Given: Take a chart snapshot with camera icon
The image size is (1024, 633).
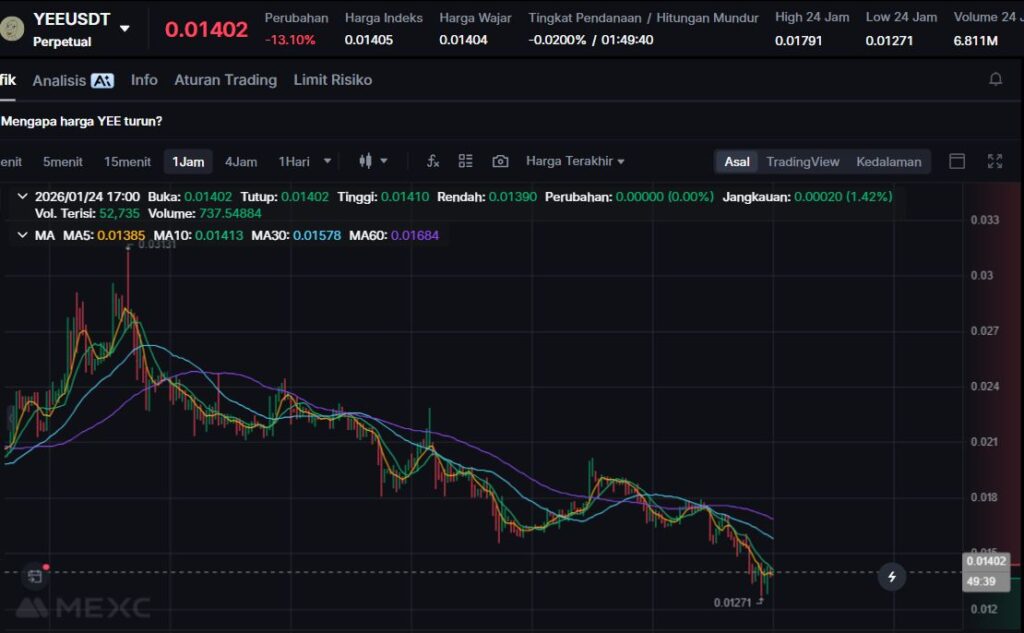Looking at the screenshot, I should coord(500,161).
